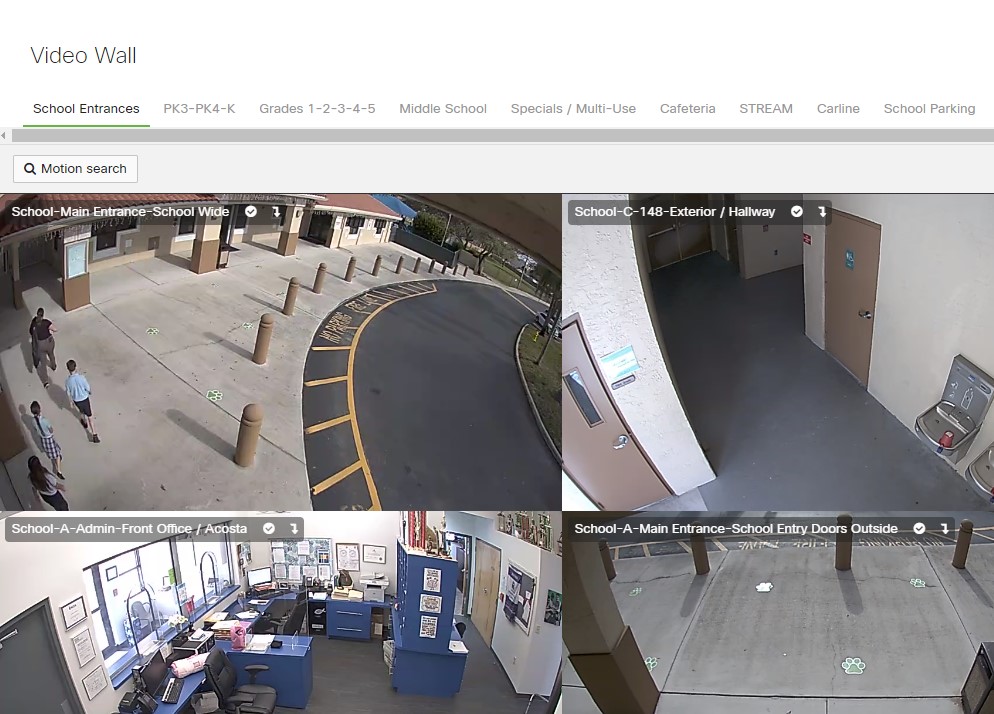
Task: Open the School Parking tab
Action: pyautogui.click(x=929, y=109)
